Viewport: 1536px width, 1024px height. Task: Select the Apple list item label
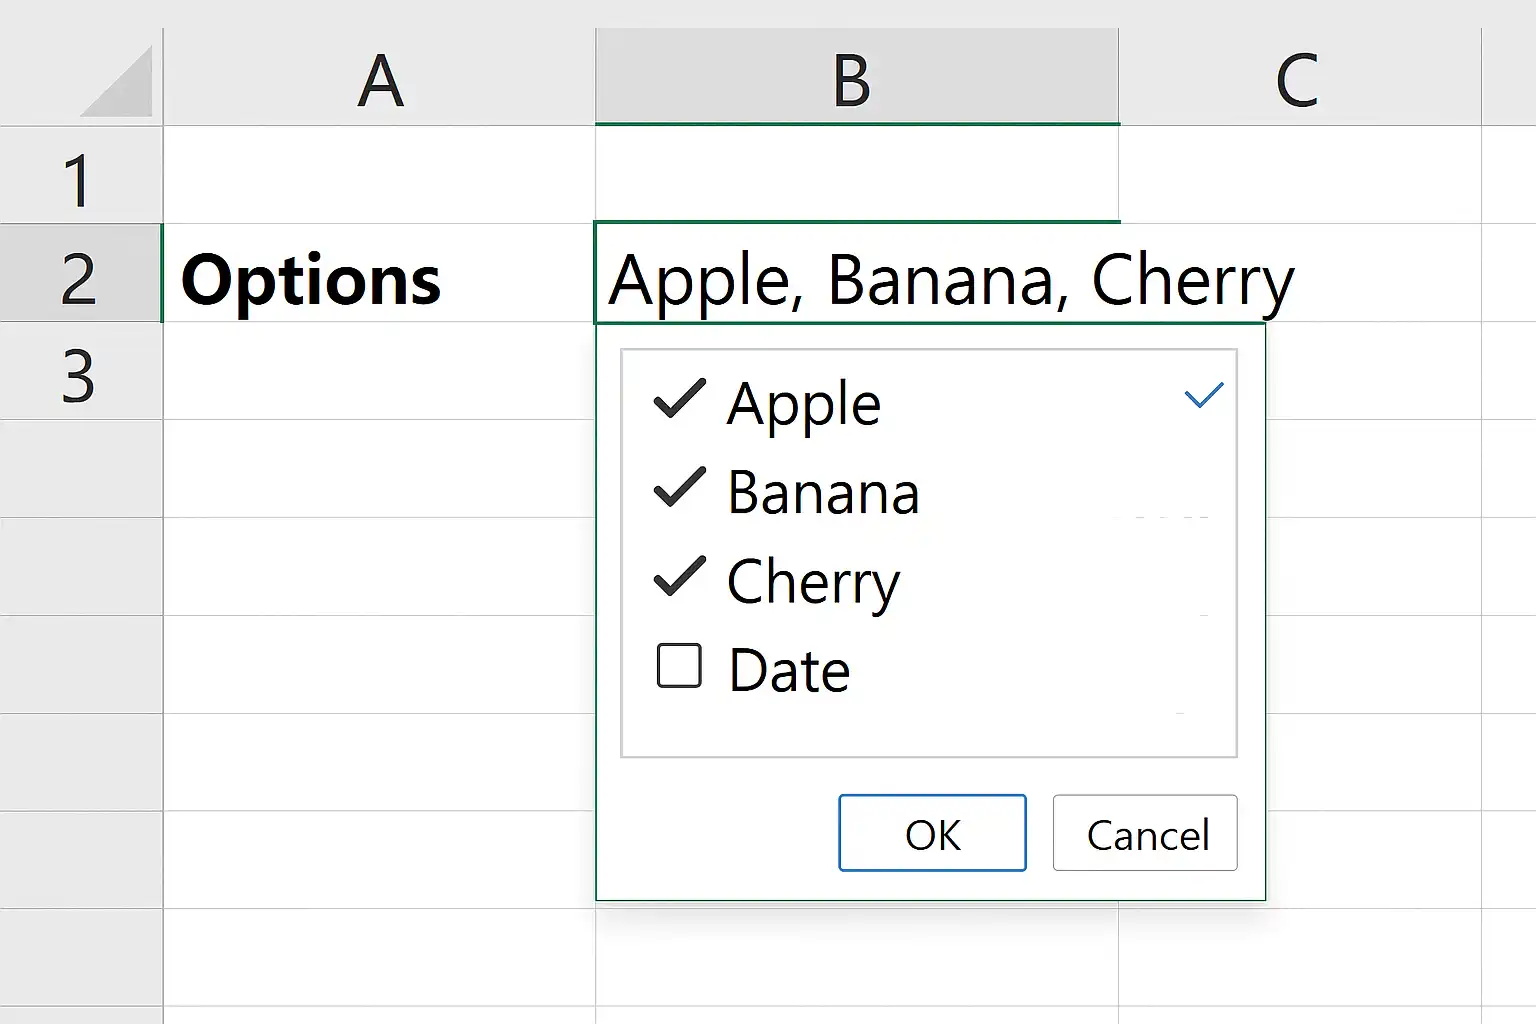pos(804,404)
